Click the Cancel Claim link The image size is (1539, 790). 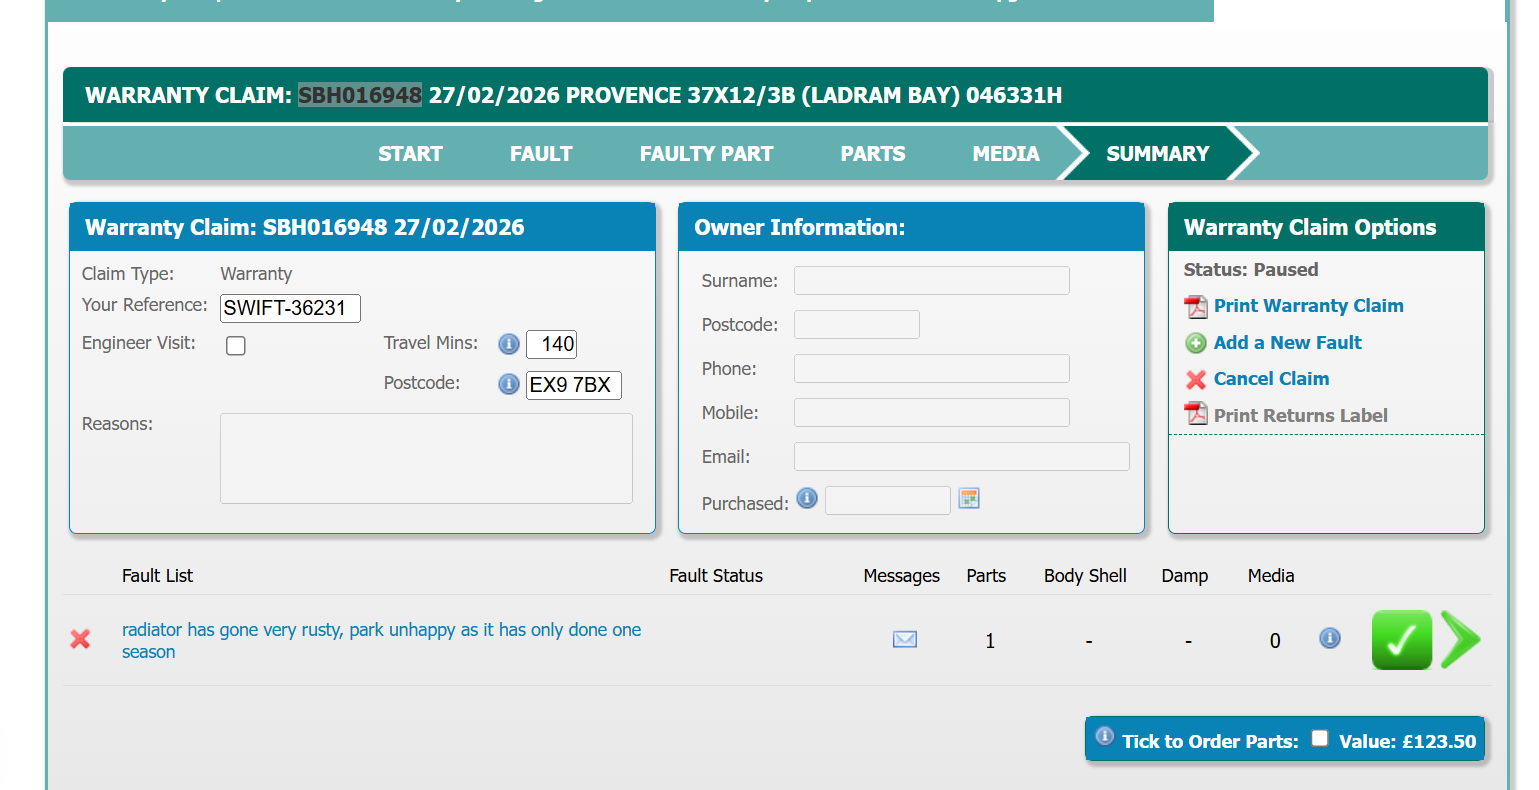[x=1271, y=379]
